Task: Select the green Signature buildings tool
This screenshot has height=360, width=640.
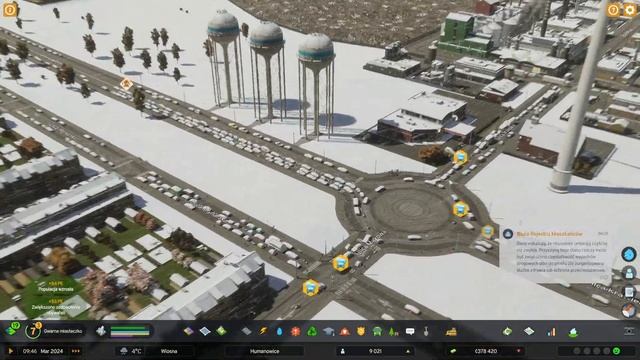Action: tap(221, 331)
